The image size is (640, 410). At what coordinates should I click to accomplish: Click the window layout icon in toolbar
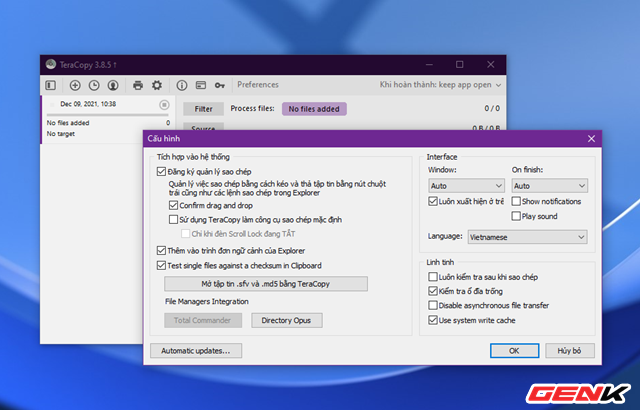click(x=201, y=85)
